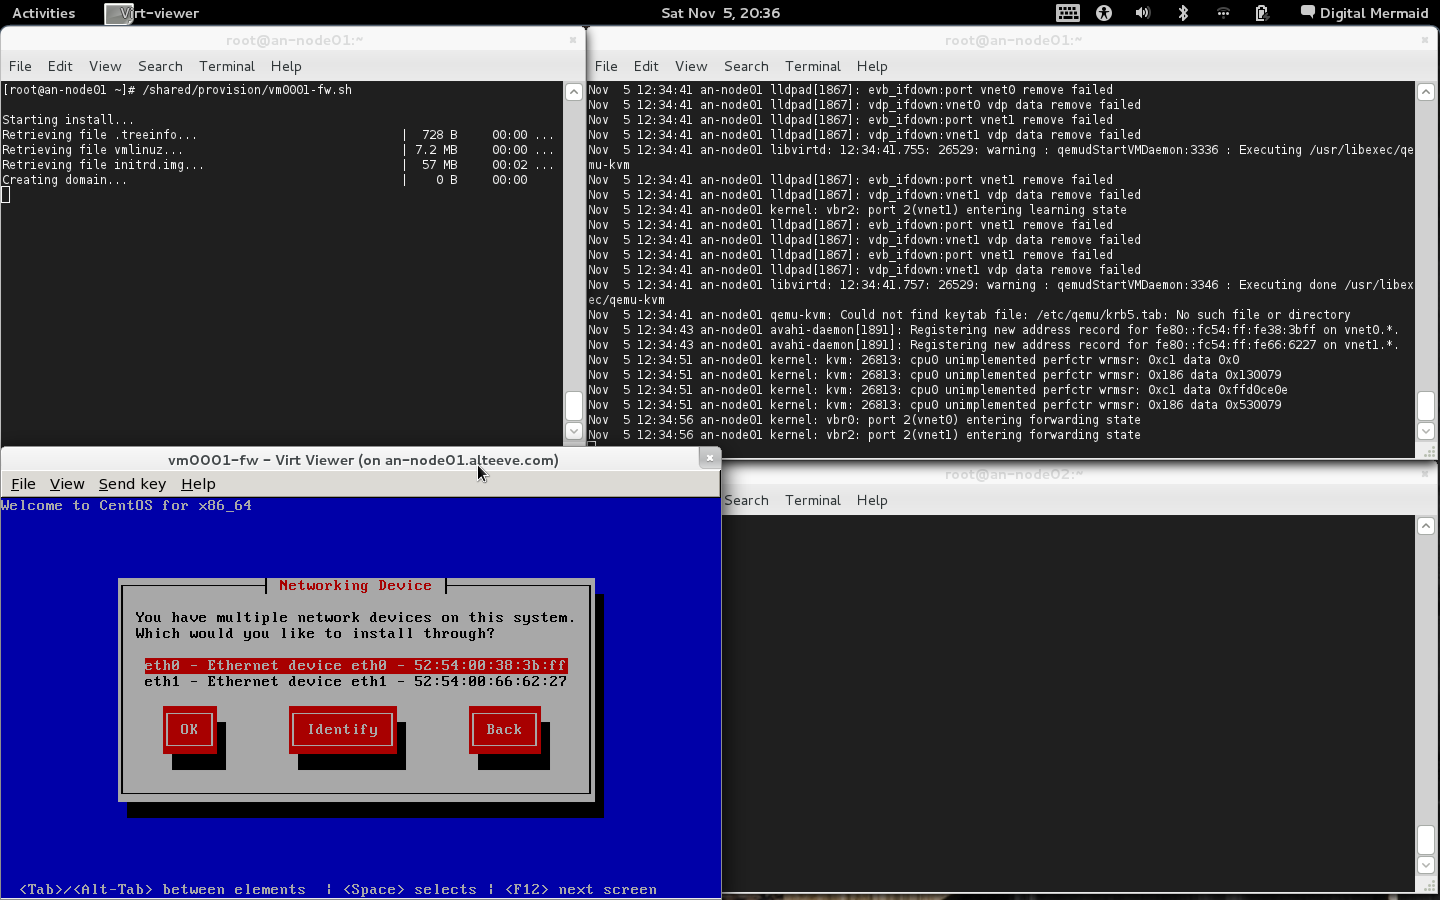Open Send key menu in Virt Viewer
This screenshot has height=900, width=1440.
click(x=132, y=484)
